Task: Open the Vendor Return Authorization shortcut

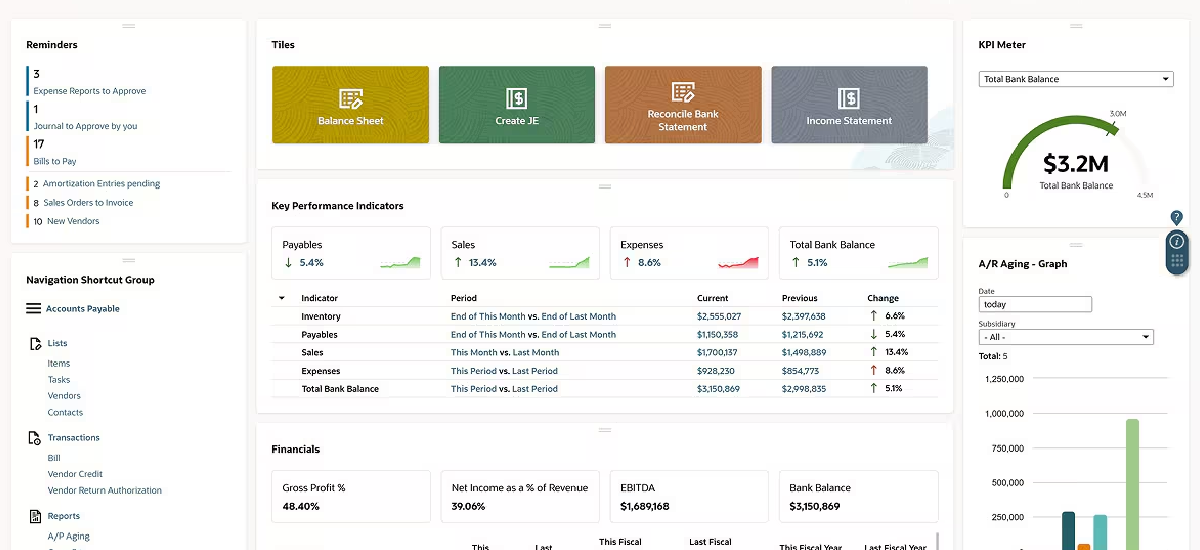Action: click(x=105, y=491)
